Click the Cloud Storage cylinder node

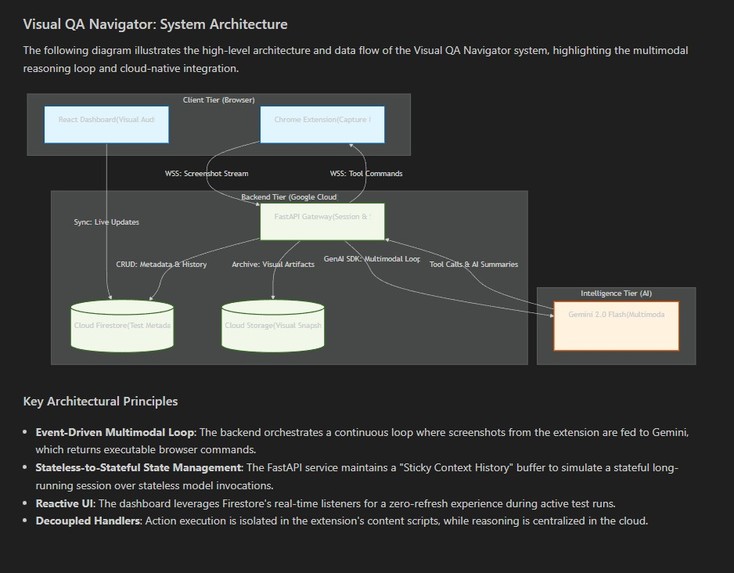tap(273, 326)
